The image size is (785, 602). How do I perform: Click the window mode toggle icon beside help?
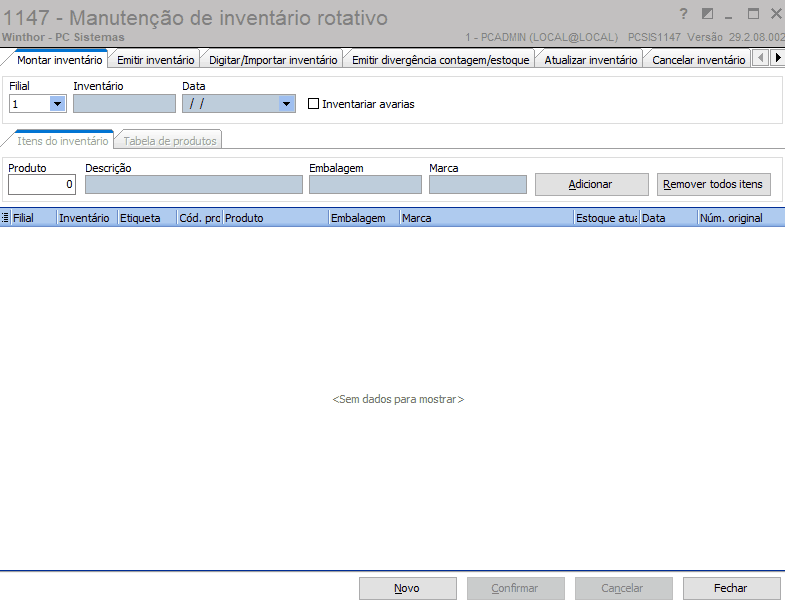point(707,14)
